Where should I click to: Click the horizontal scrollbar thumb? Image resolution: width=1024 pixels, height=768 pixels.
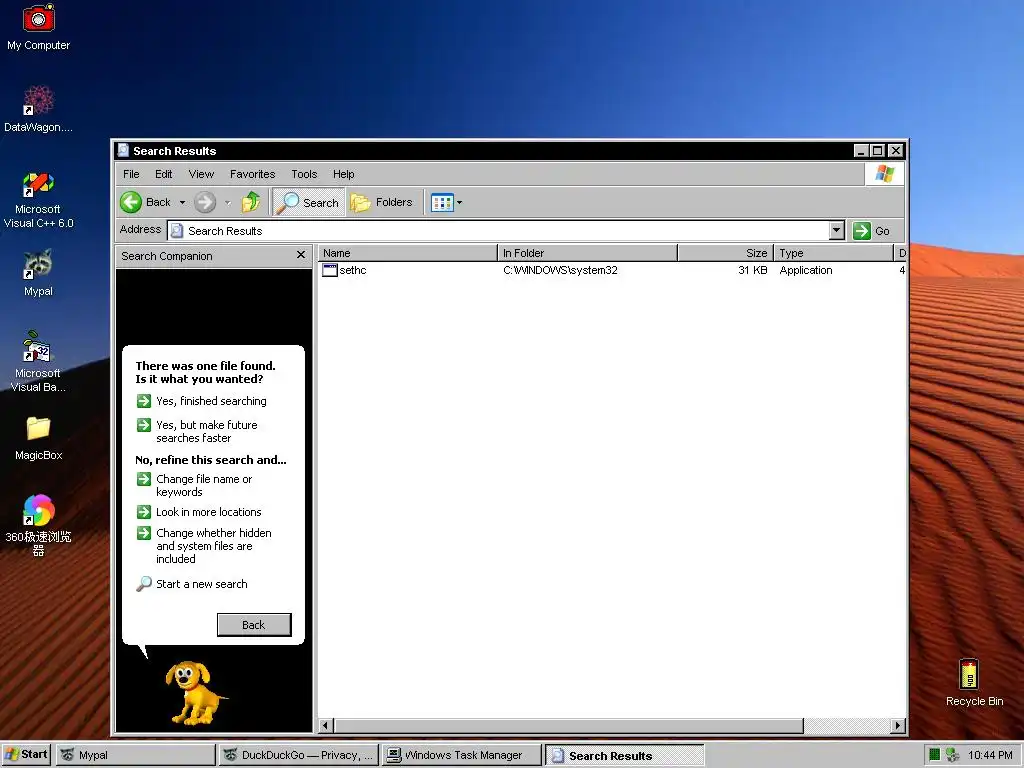(x=569, y=725)
